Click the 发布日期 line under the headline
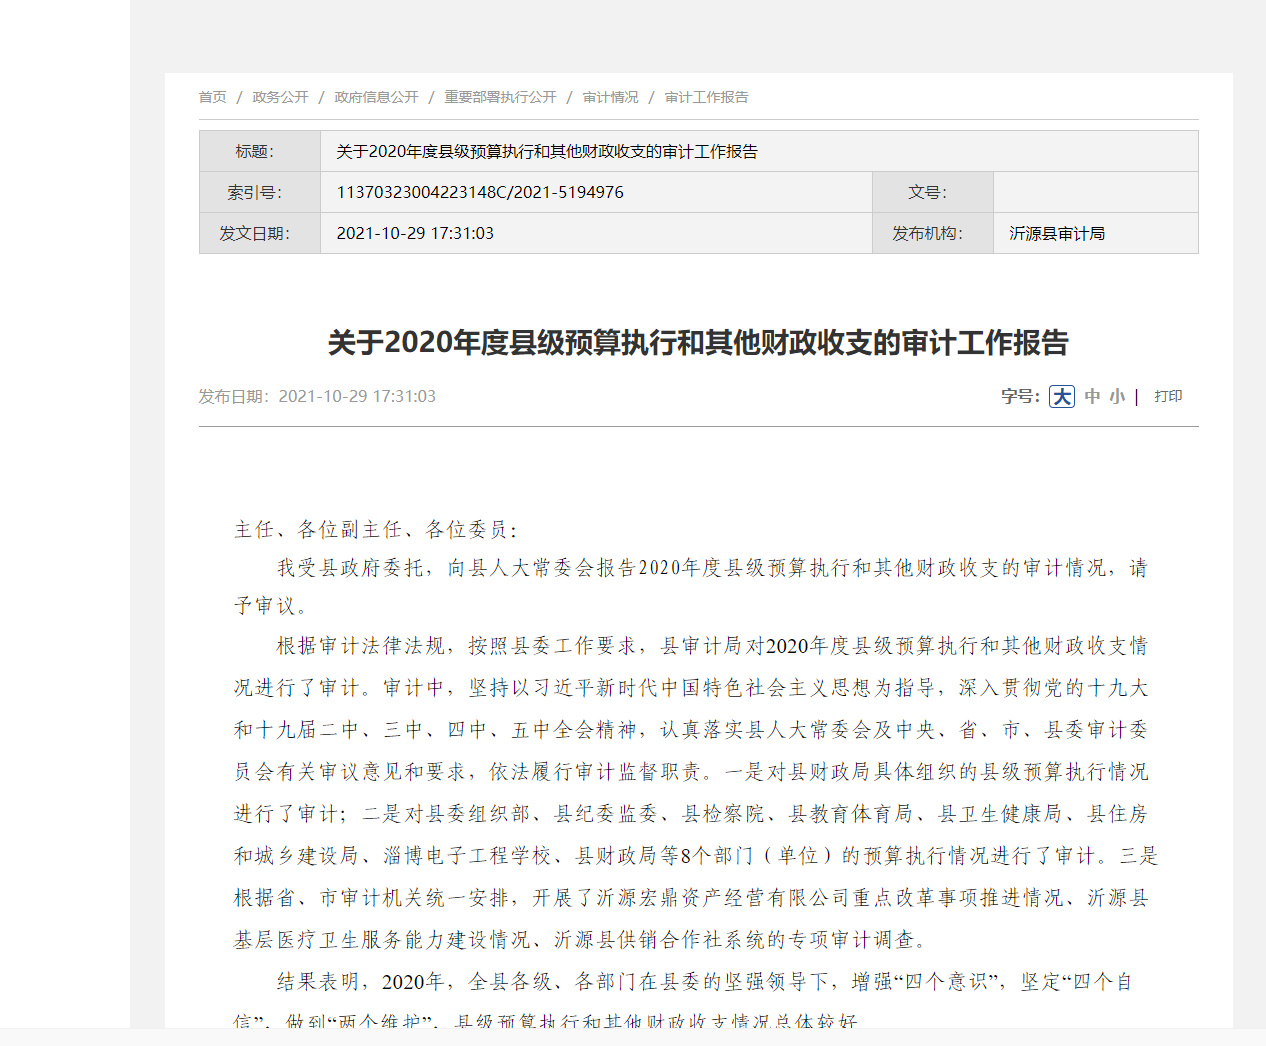The width and height of the screenshot is (1266, 1046). click(317, 397)
